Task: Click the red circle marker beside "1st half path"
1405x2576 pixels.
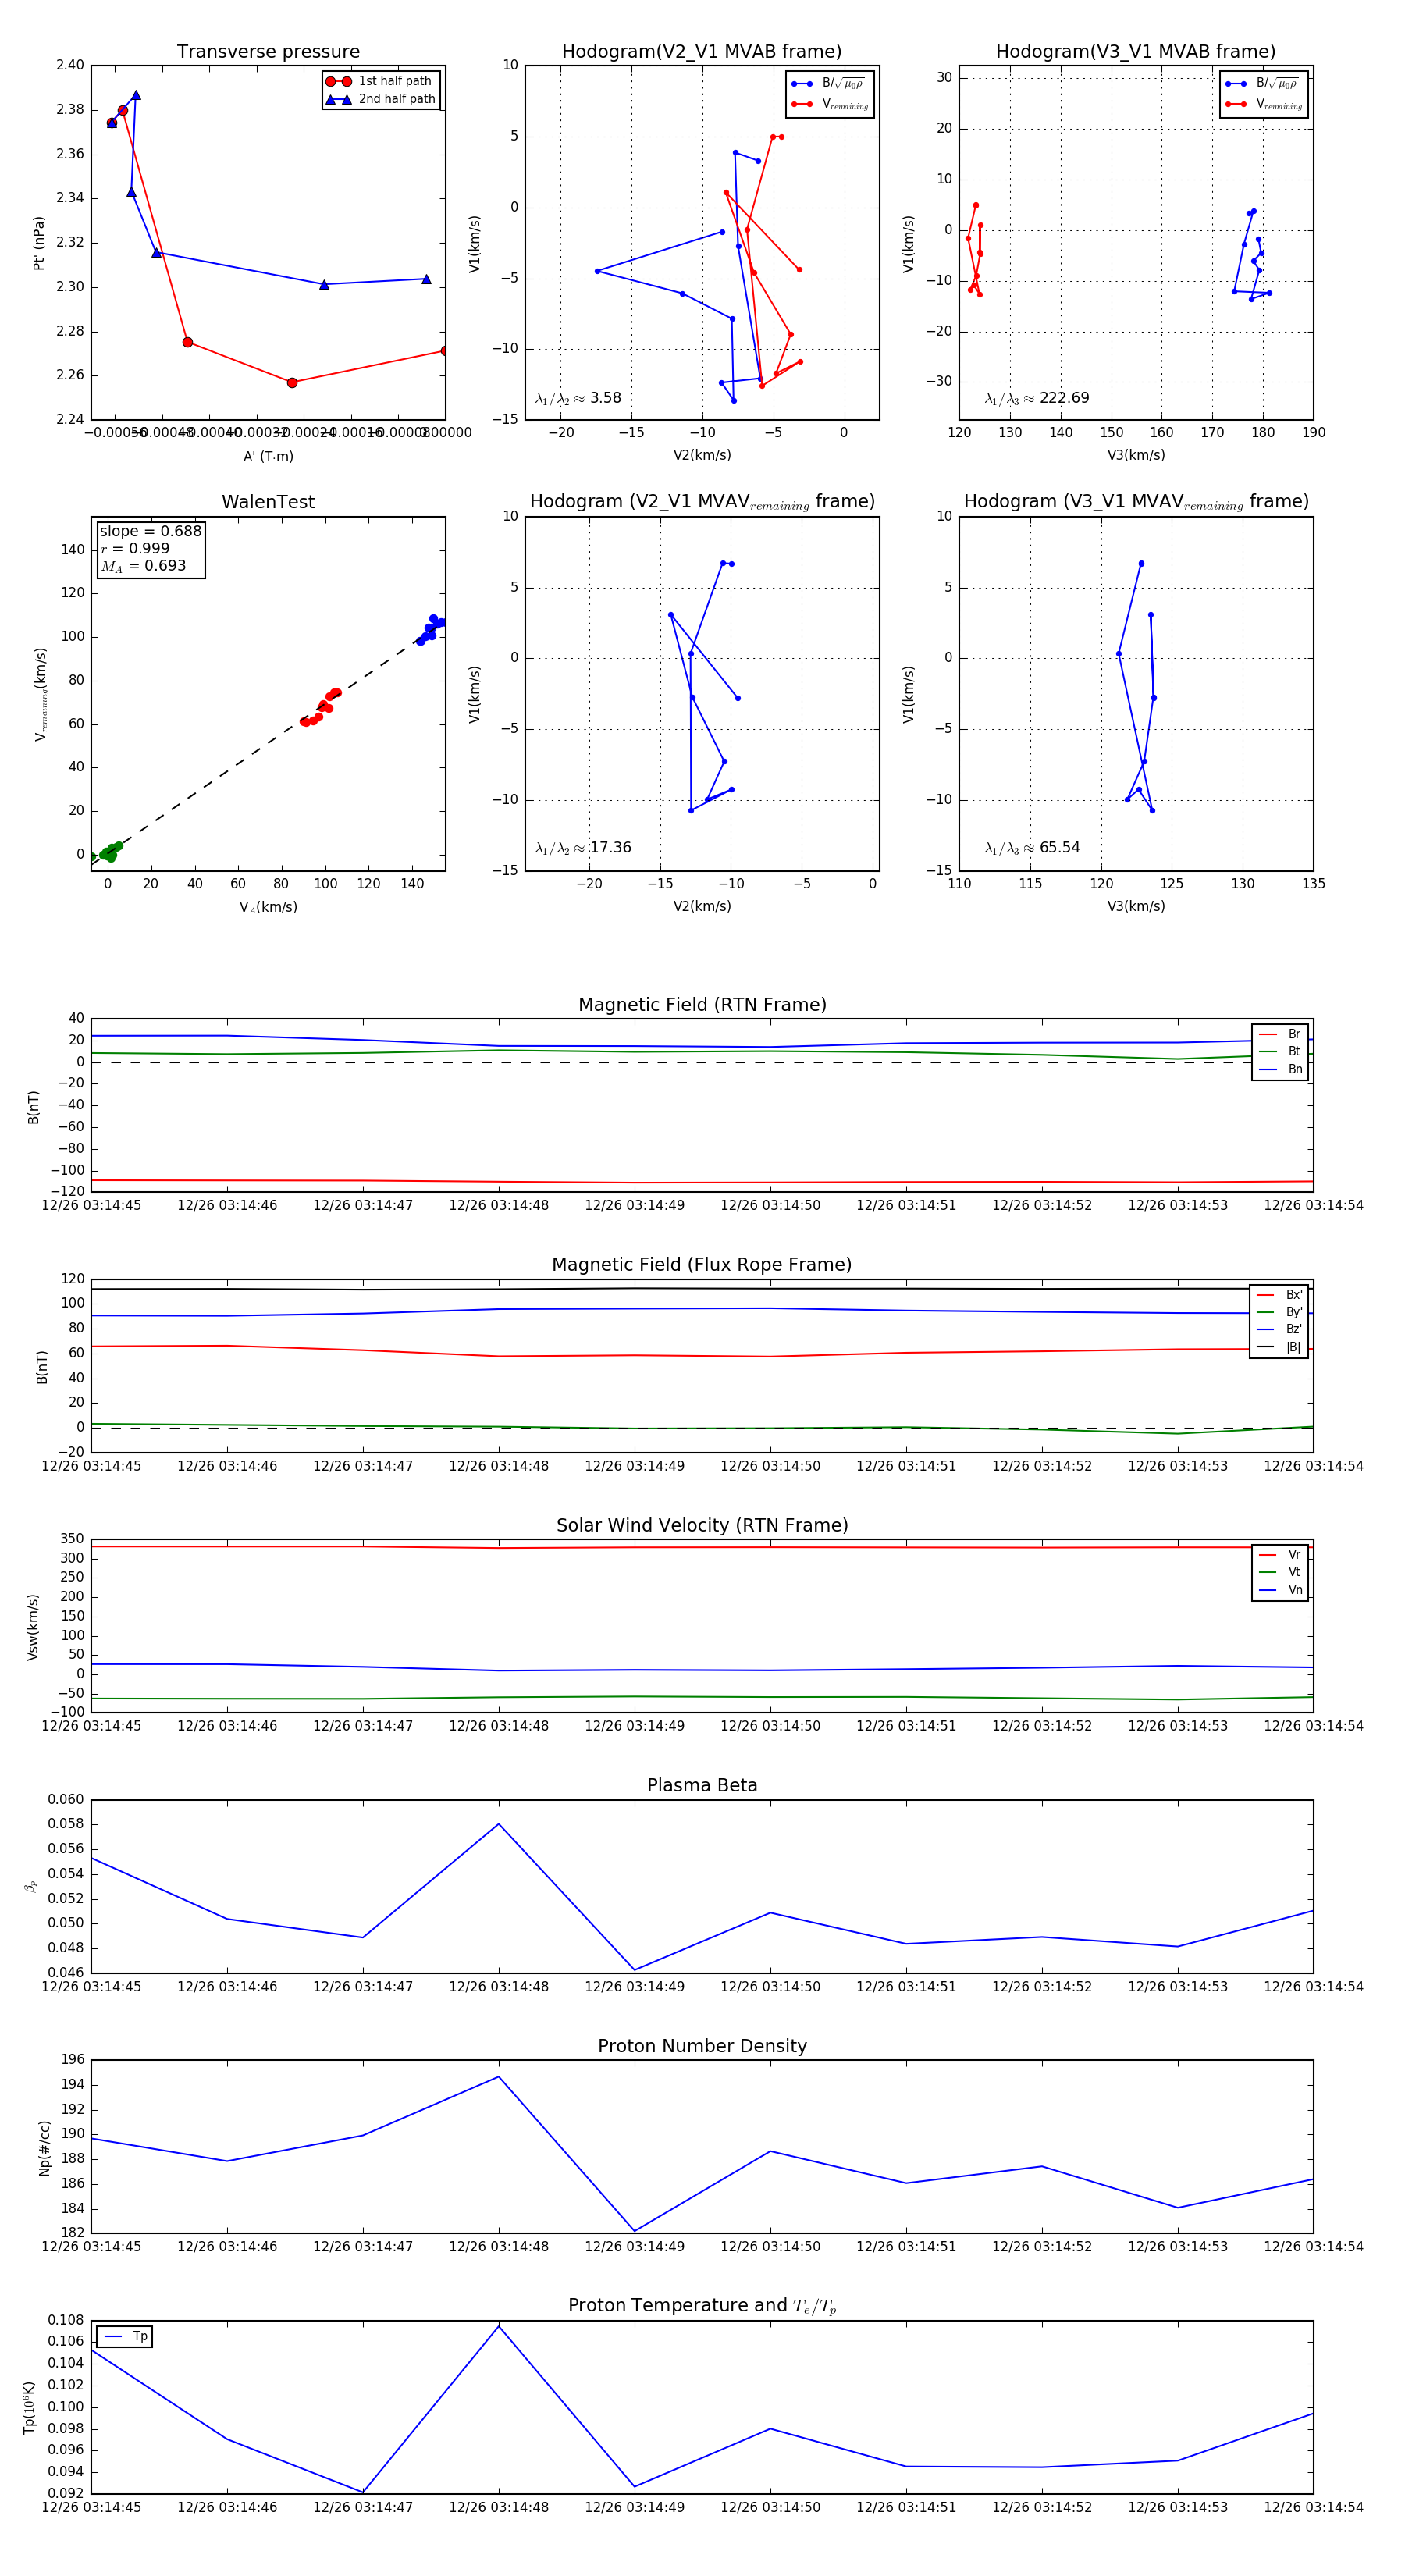Action: click(338, 81)
